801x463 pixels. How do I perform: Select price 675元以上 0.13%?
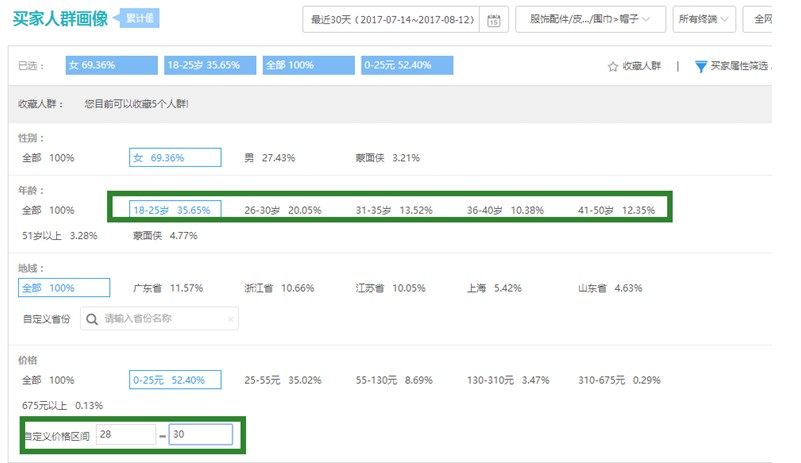point(62,406)
